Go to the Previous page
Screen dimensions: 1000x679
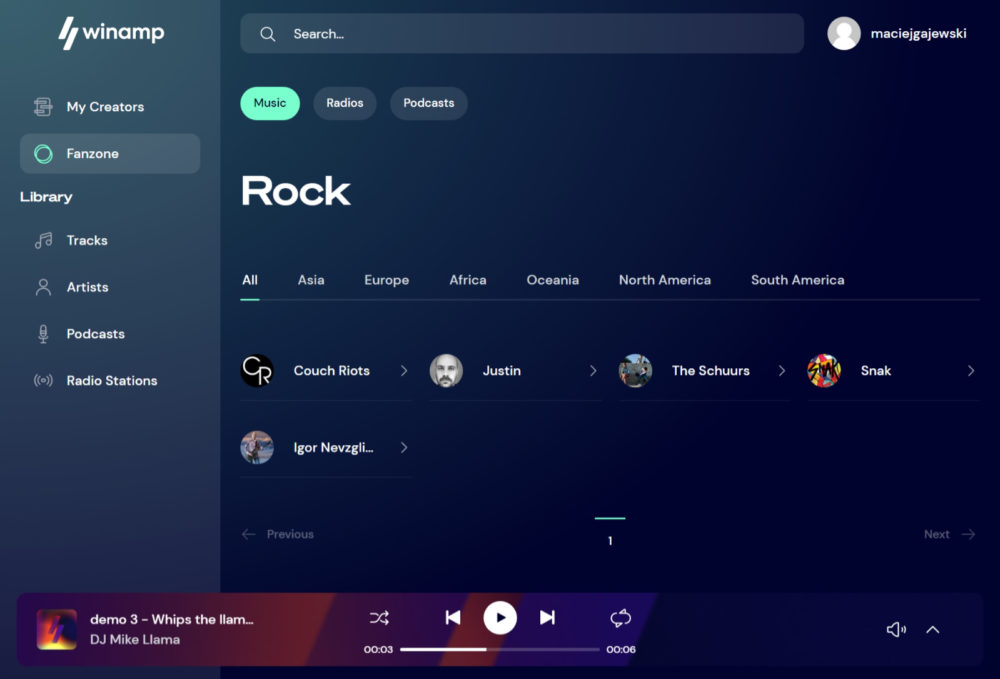coord(278,534)
